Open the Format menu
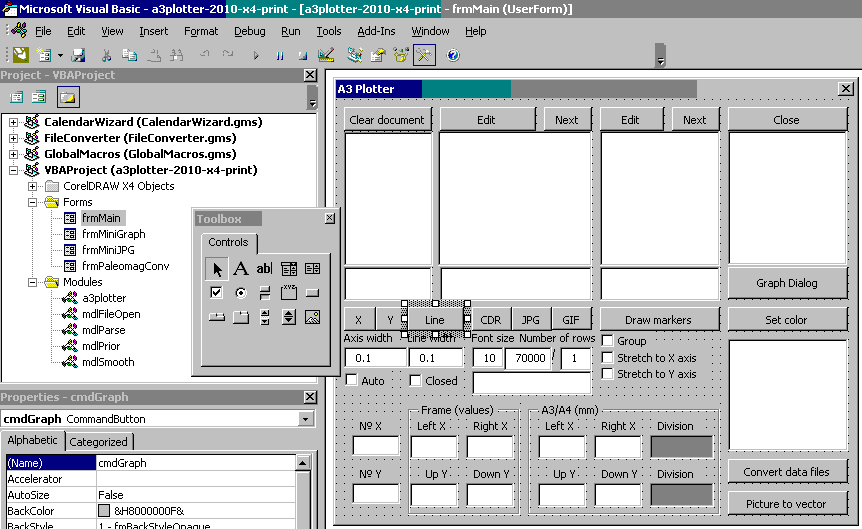The height and width of the screenshot is (529, 862). click(x=201, y=31)
